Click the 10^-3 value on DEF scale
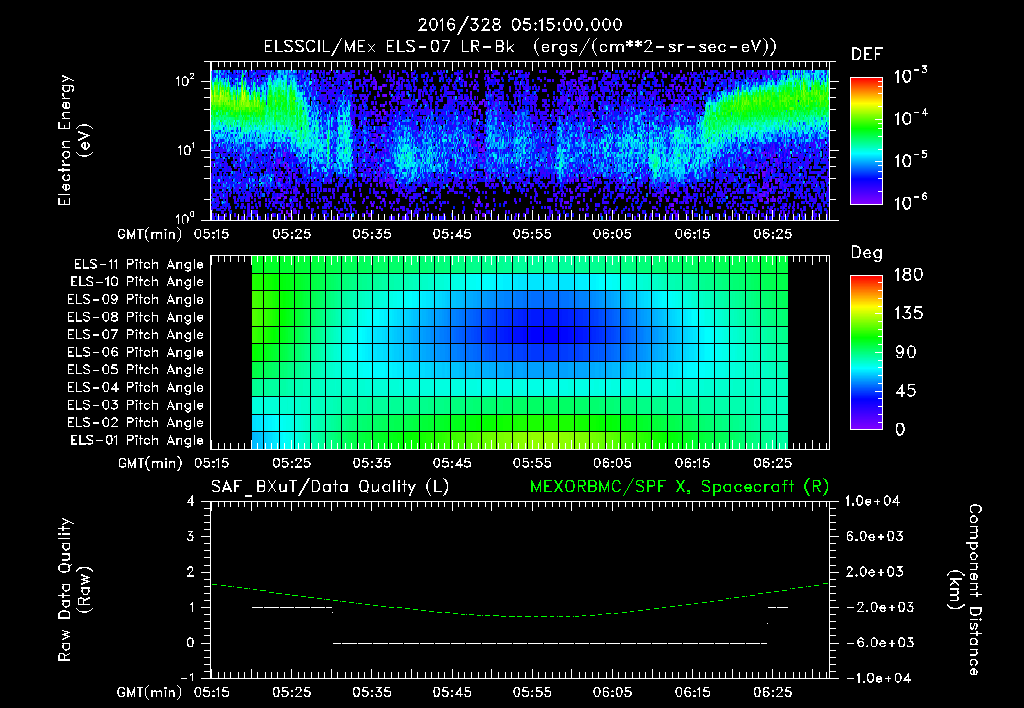 [910, 75]
